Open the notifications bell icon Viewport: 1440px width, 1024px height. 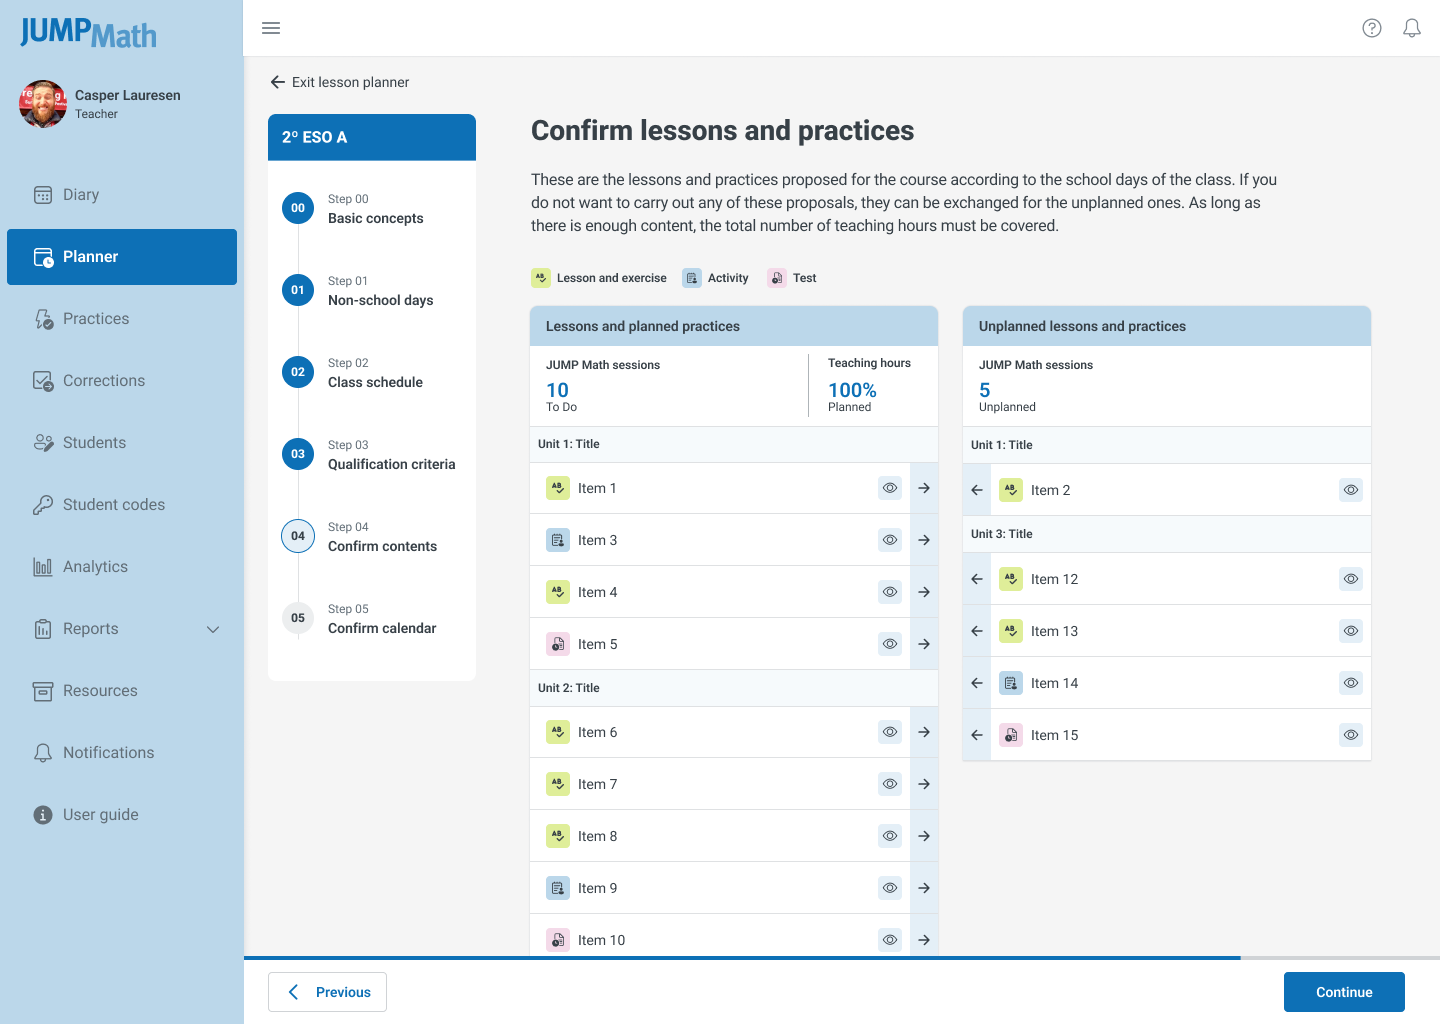1412,28
